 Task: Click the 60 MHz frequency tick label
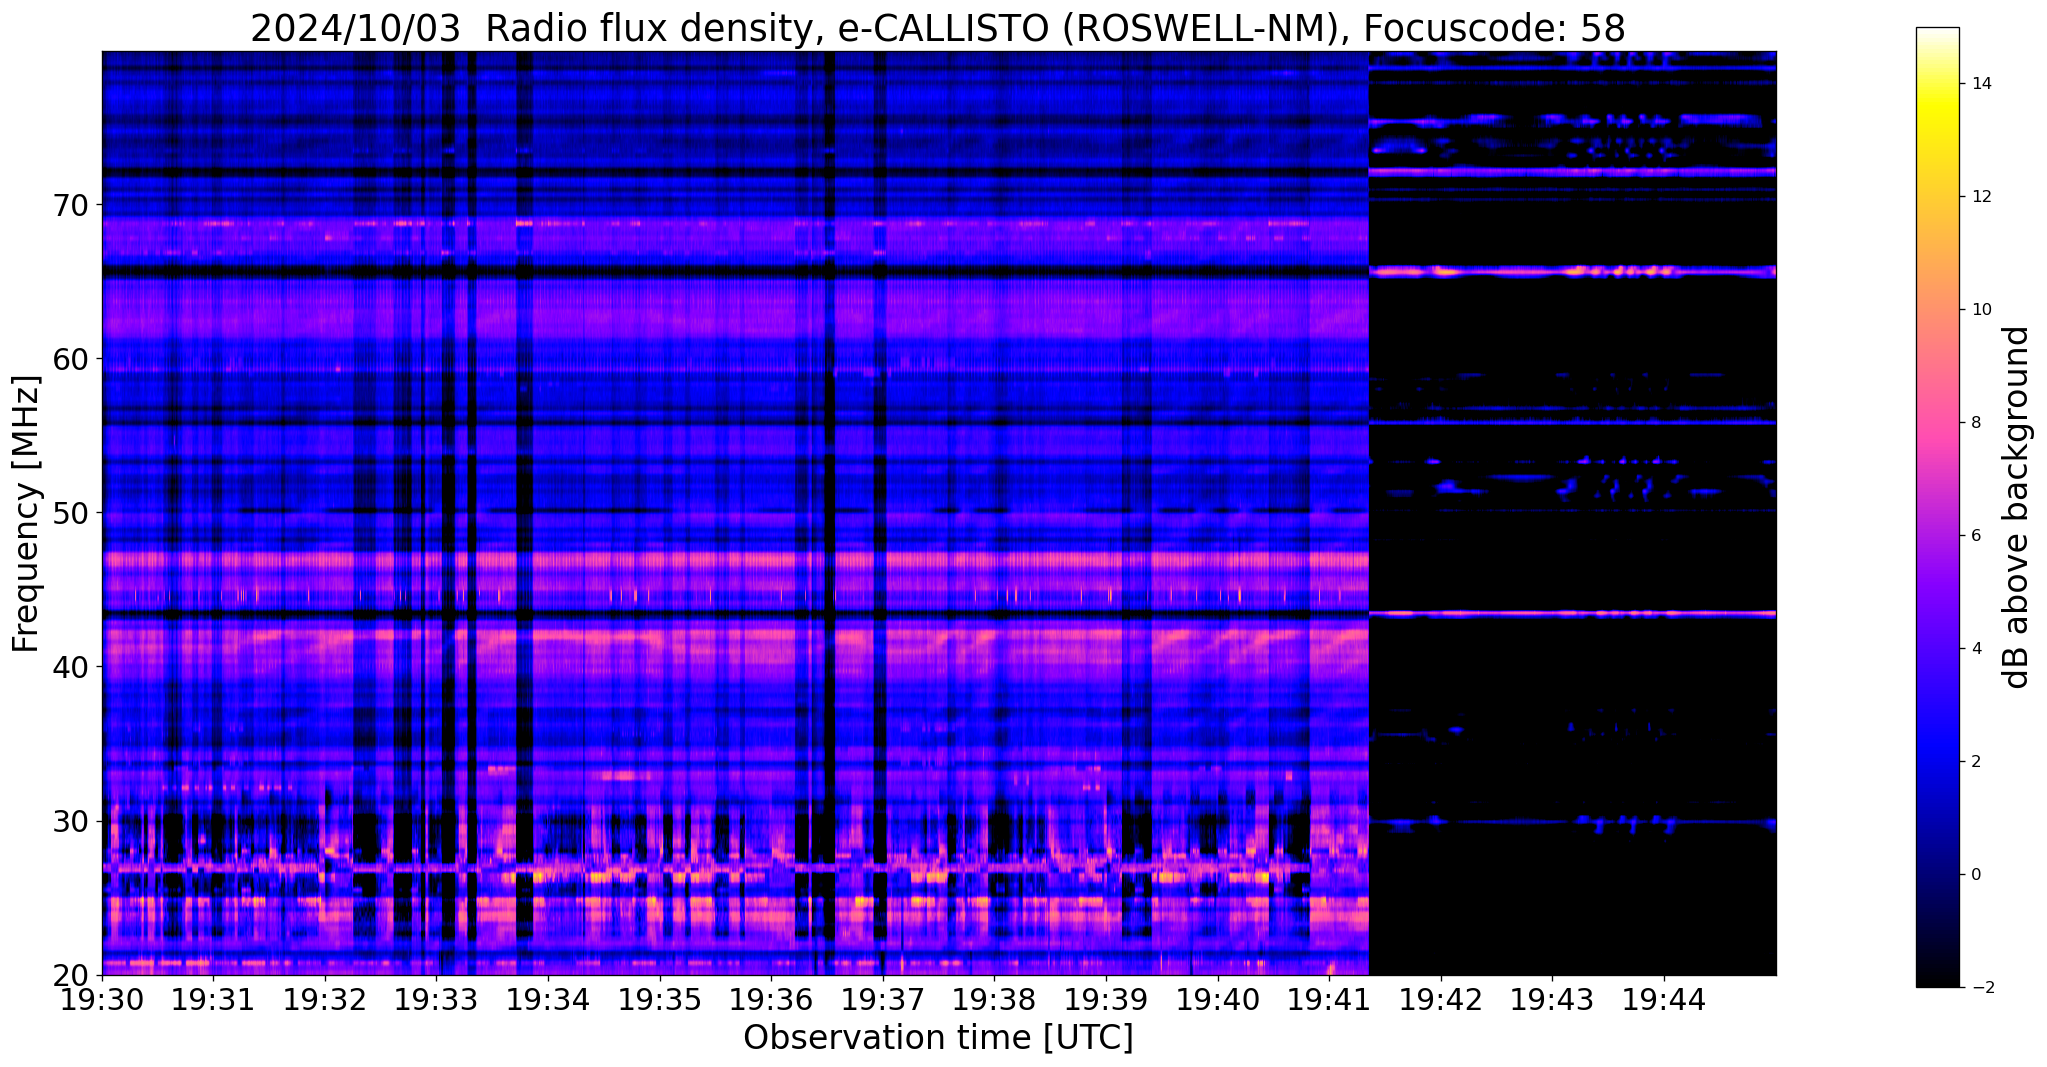[x=71, y=359]
